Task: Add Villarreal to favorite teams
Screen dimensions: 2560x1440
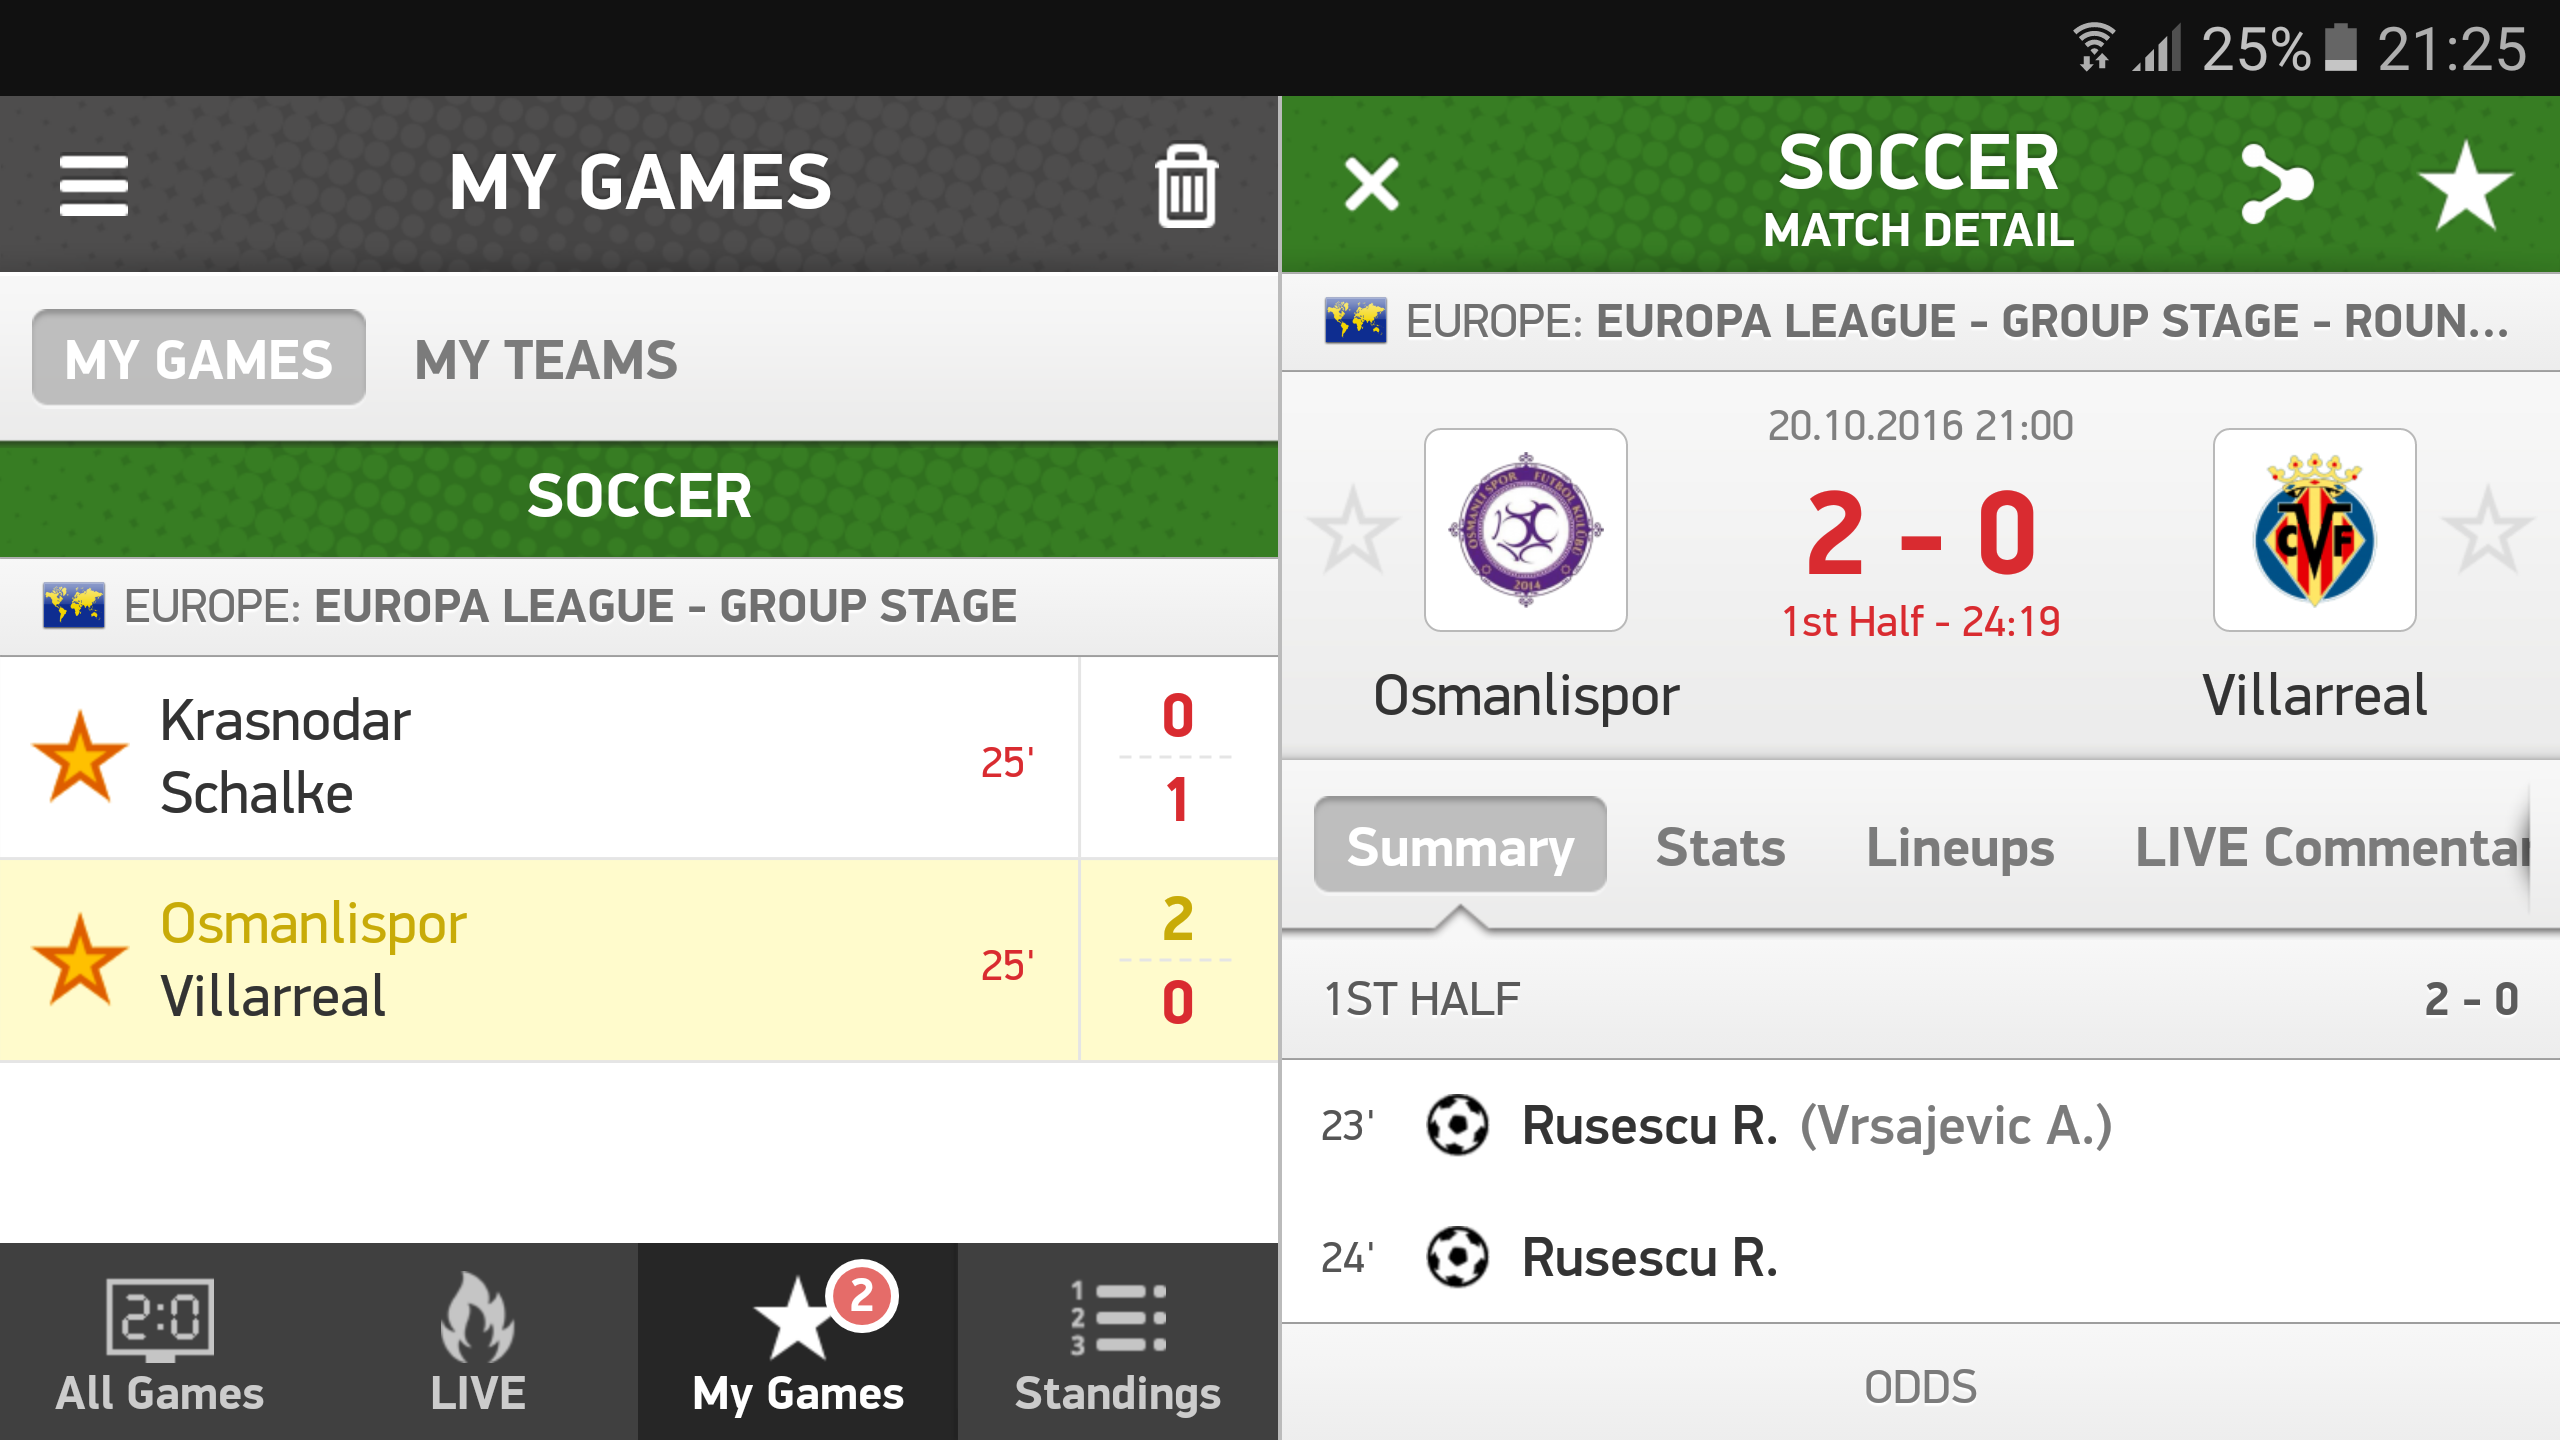Action: (2486, 530)
